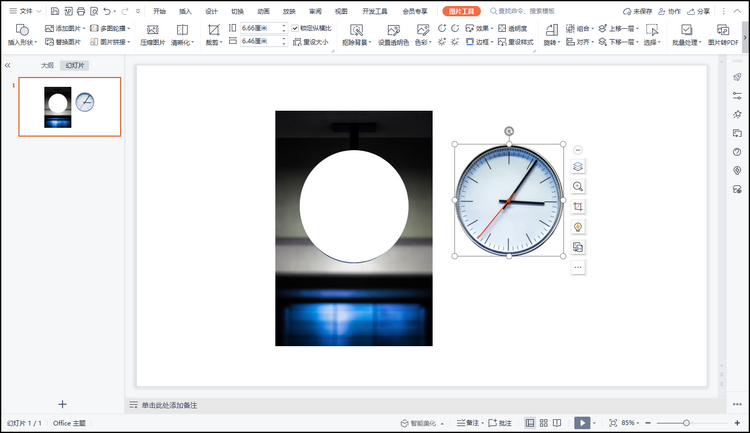
Task: Click fit-to-window icon in status bar
Action: 613,423
